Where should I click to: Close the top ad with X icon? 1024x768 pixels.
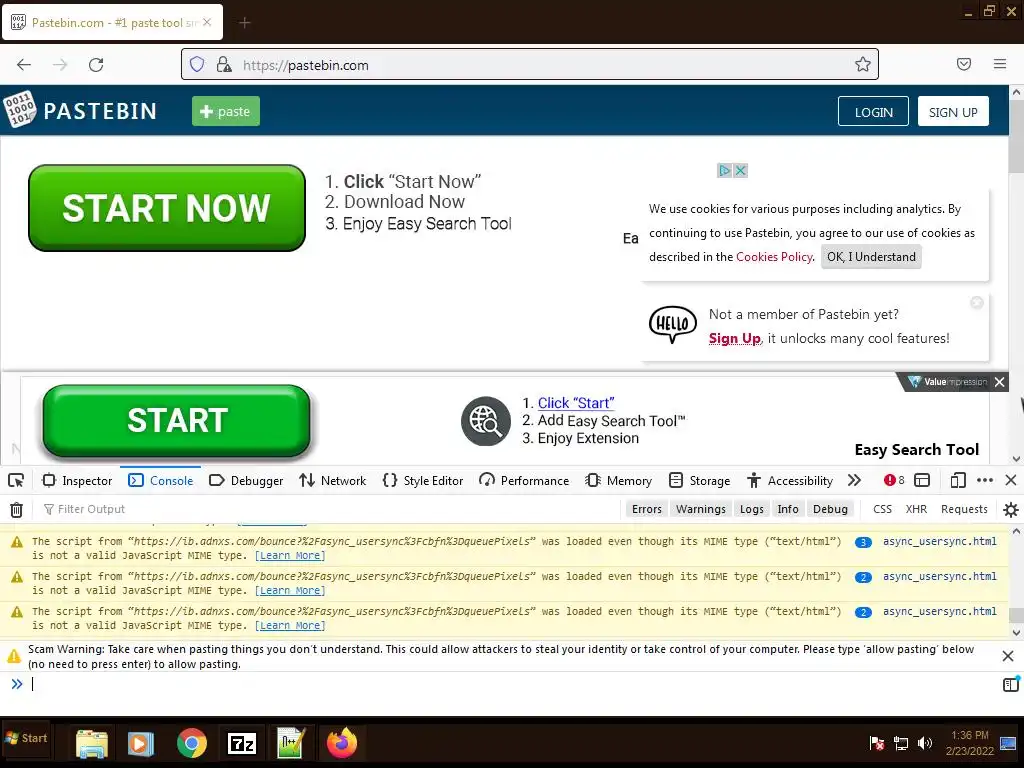(741, 170)
